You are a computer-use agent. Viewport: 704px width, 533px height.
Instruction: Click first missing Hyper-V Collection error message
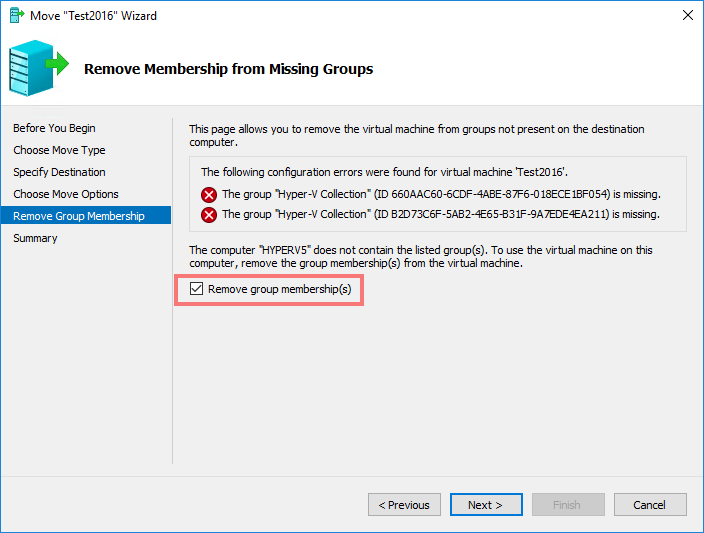click(x=441, y=194)
